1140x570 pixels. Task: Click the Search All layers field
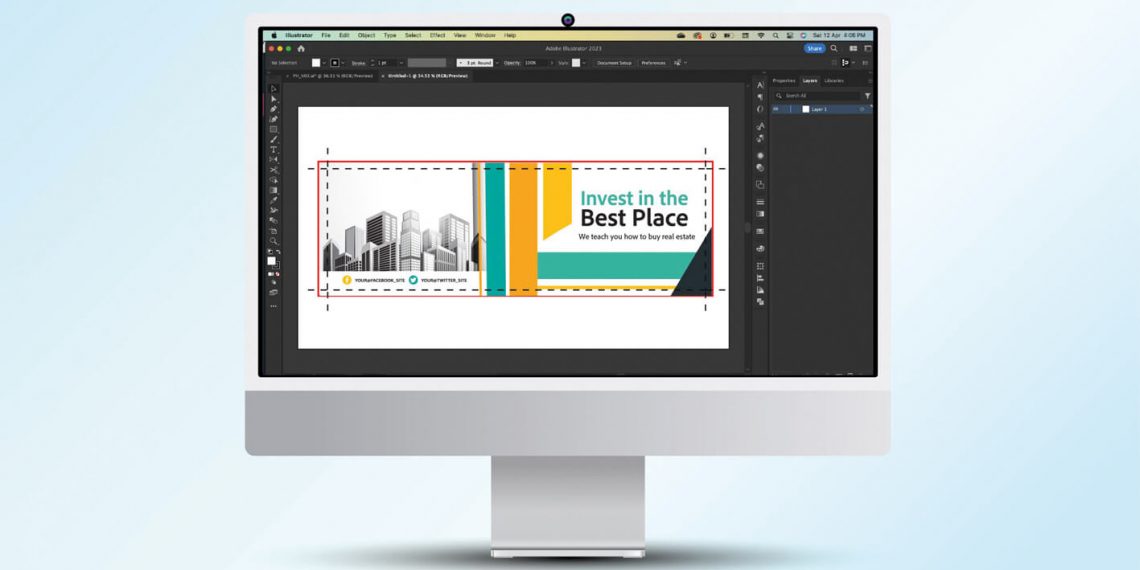[818, 95]
